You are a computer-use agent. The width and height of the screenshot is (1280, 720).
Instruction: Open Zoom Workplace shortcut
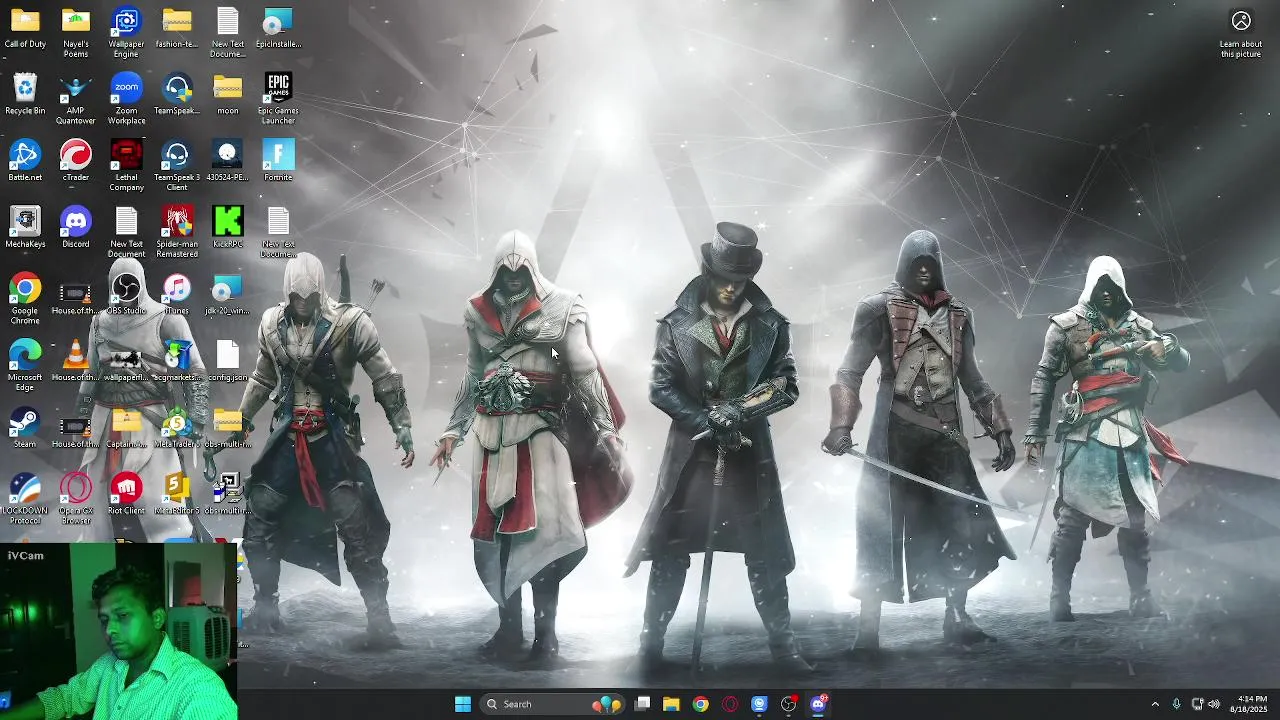coord(126,99)
